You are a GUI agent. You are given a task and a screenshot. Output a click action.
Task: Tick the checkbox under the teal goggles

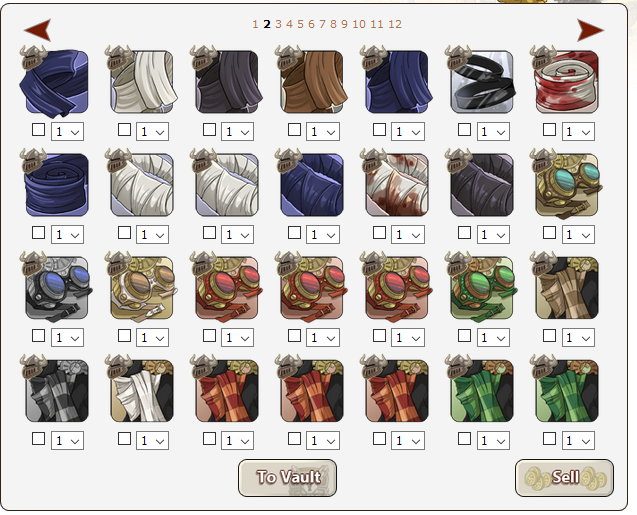click(549, 233)
